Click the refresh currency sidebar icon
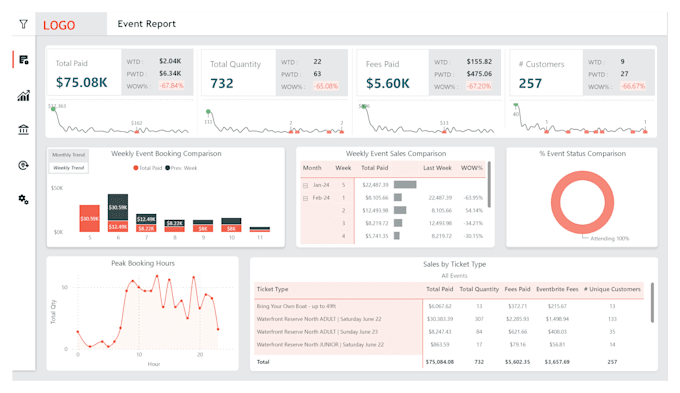This screenshot has width=680, height=393. point(23,165)
